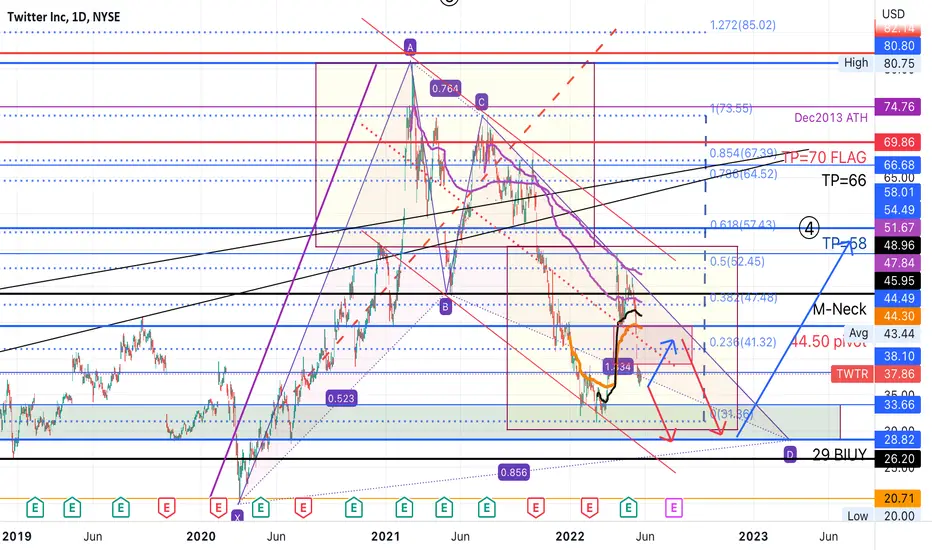Select the purple 74.76 price axis label
Viewport: 932px width, 550px height.
(898, 106)
